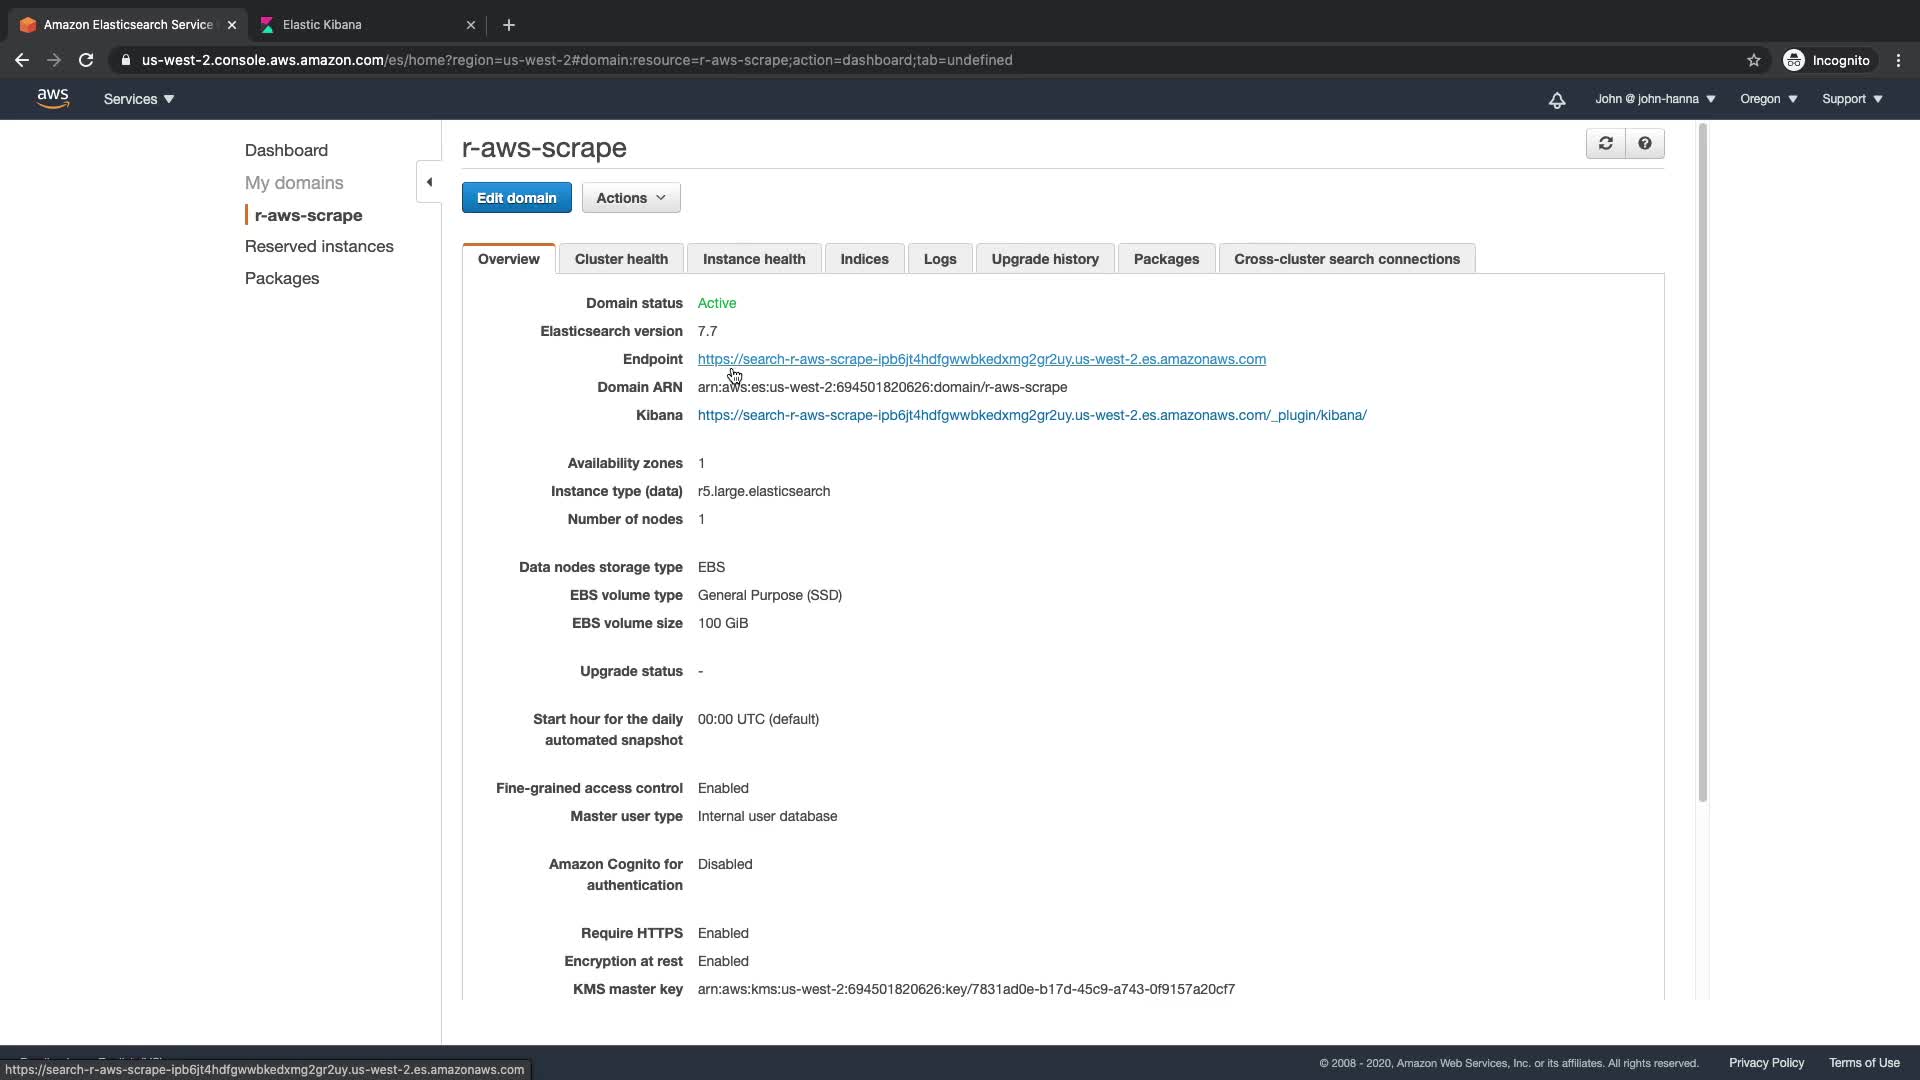Collapse the left navigation sidebar
The width and height of the screenshot is (1920, 1080).
point(429,182)
